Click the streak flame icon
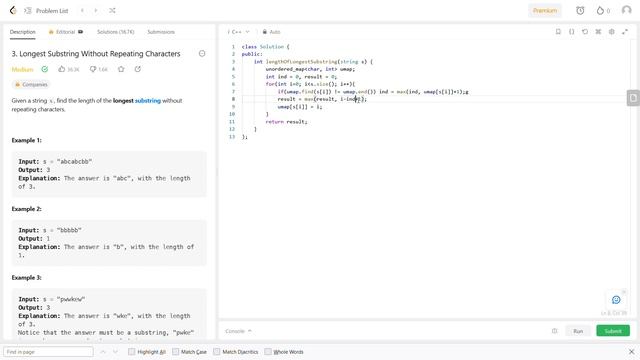 point(600,11)
